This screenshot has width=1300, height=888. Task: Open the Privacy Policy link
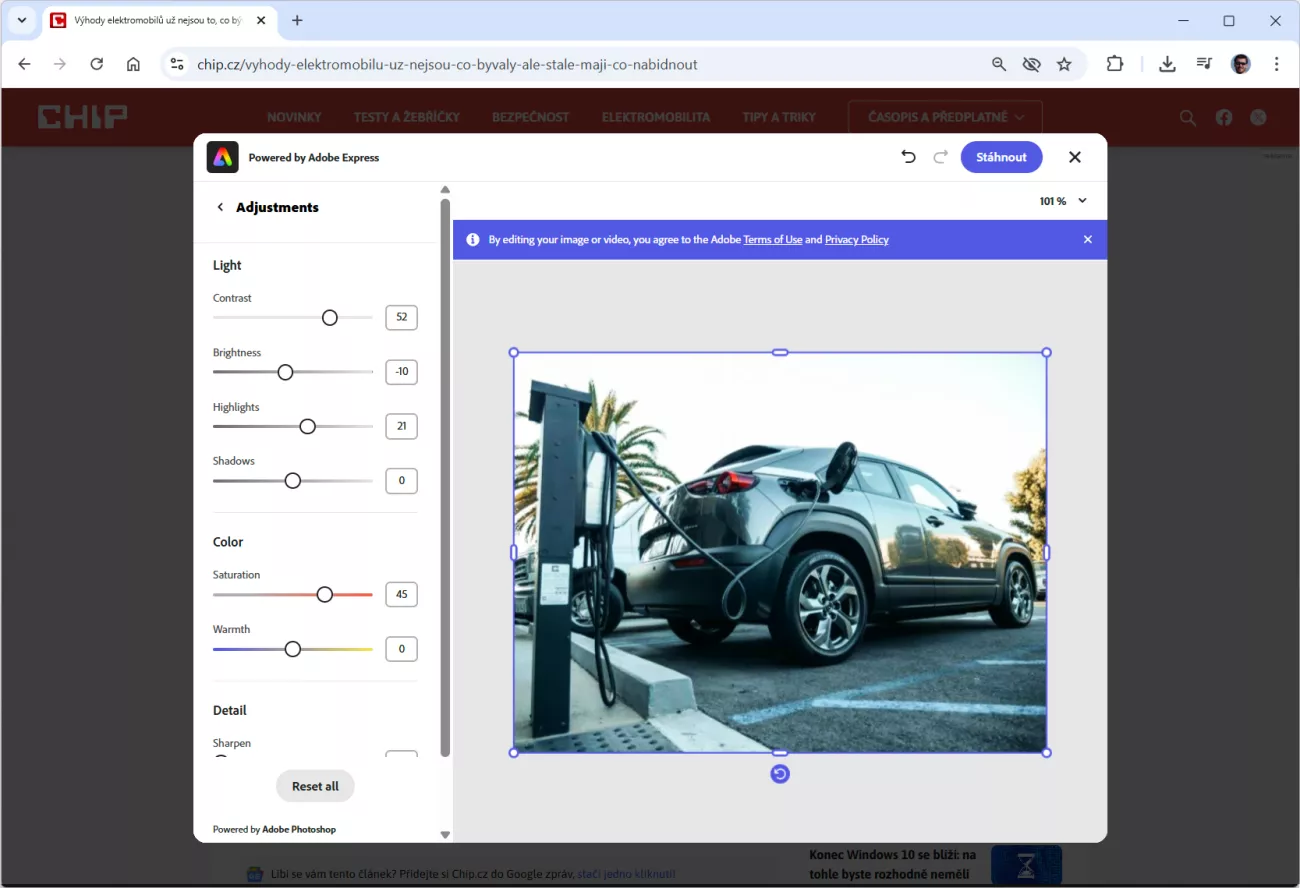click(x=856, y=240)
